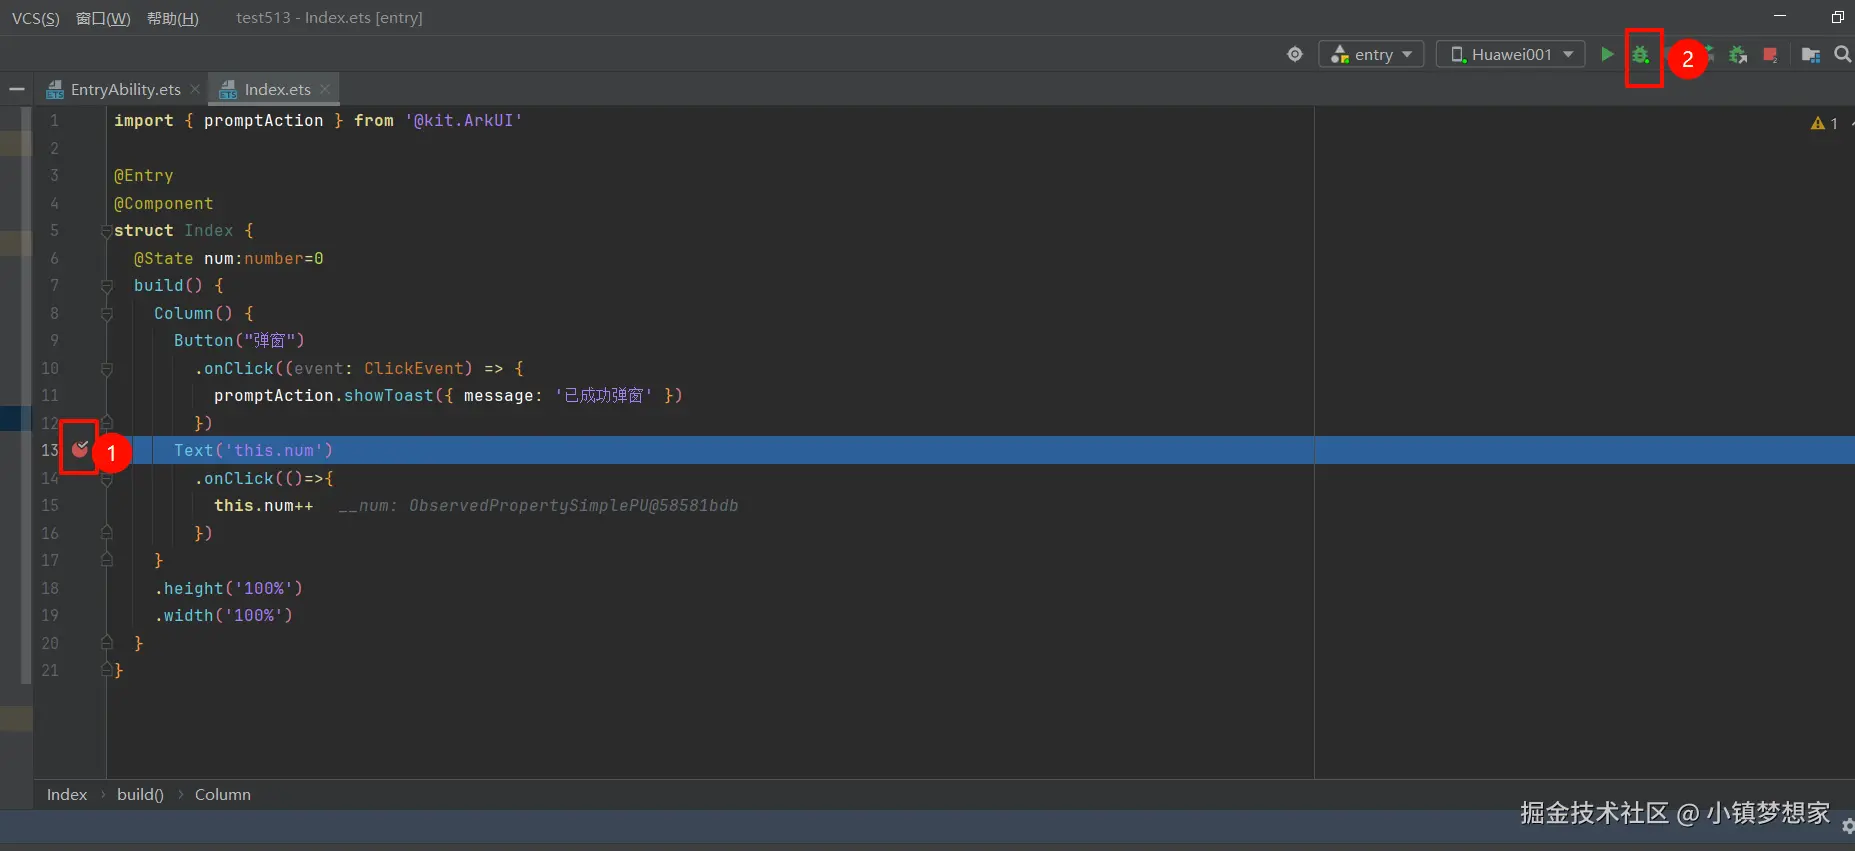Image resolution: width=1855 pixels, height=851 pixels.
Task: Open the project structure folder icon
Action: coord(1810,55)
